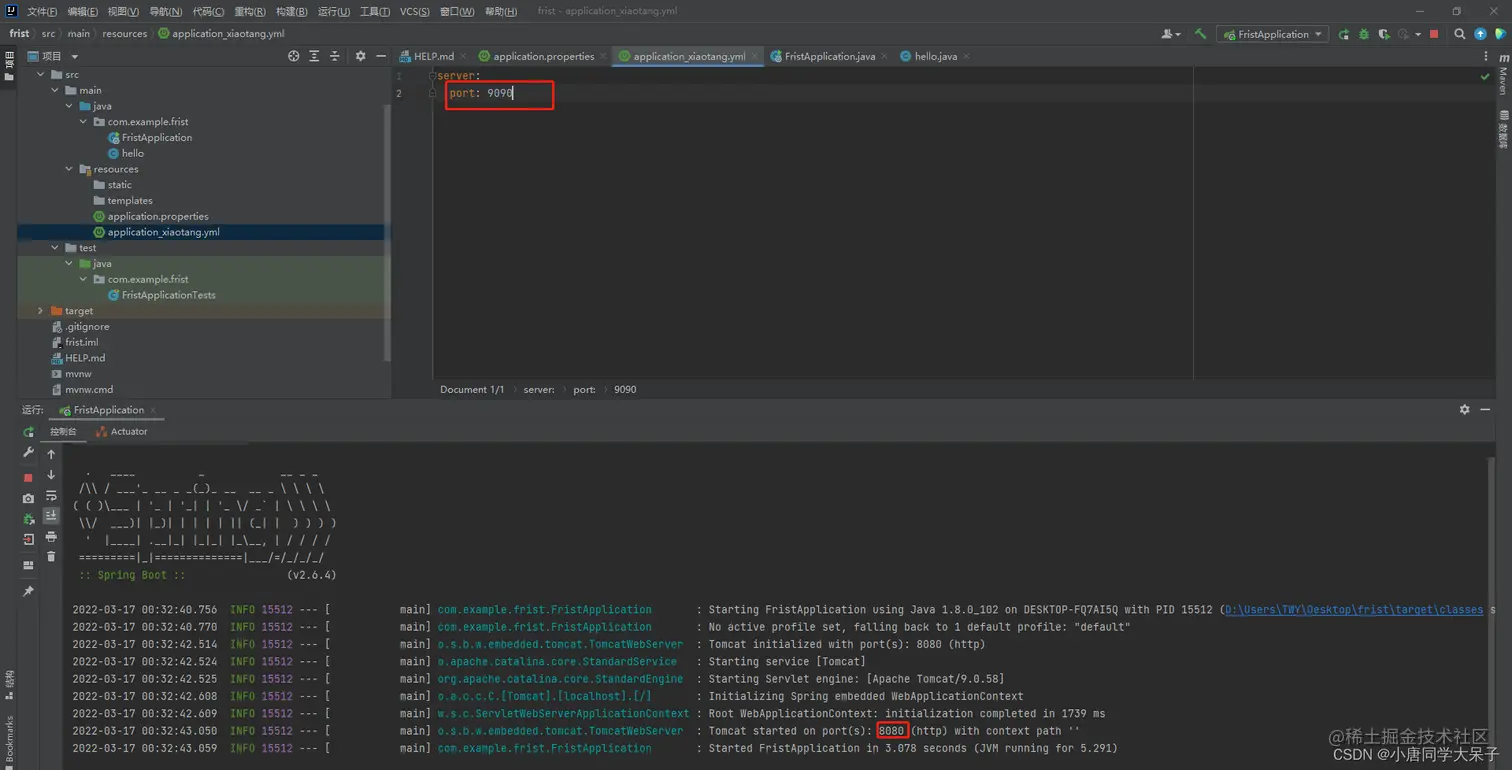Toggle soft-wrap in the console
This screenshot has width=1512, height=770.
(51, 496)
